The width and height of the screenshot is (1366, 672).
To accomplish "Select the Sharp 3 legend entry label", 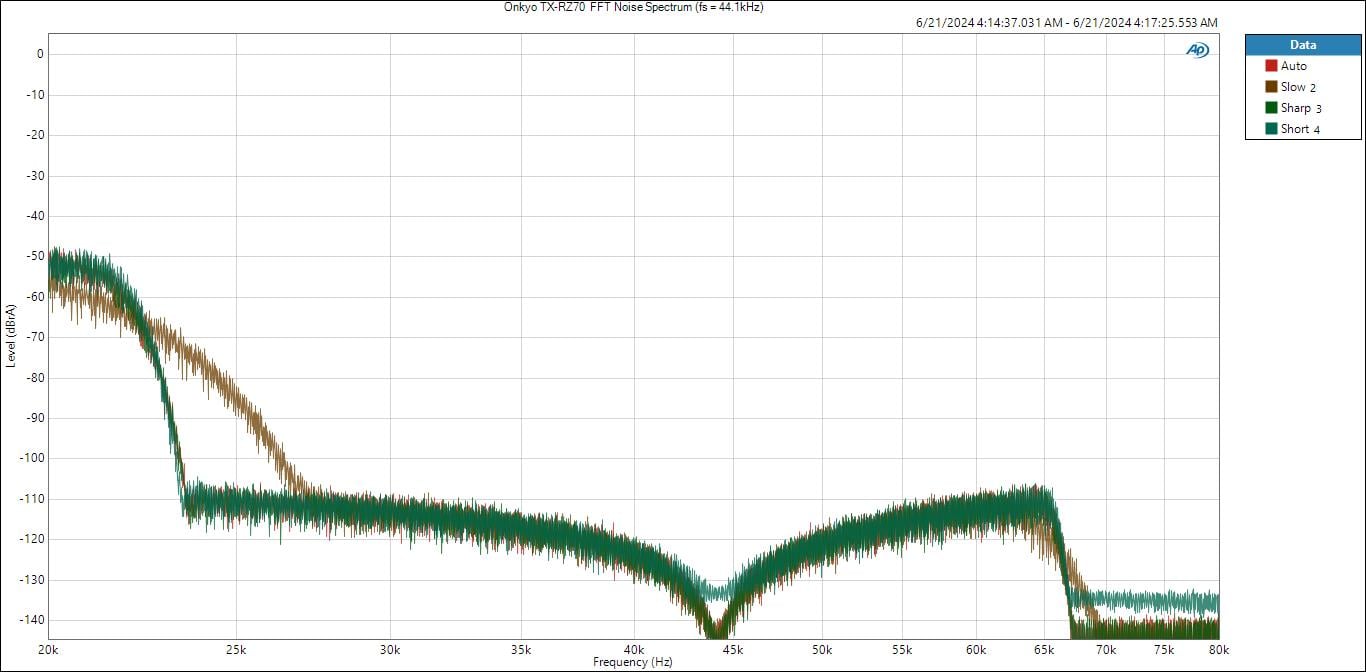I will 1301,108.
